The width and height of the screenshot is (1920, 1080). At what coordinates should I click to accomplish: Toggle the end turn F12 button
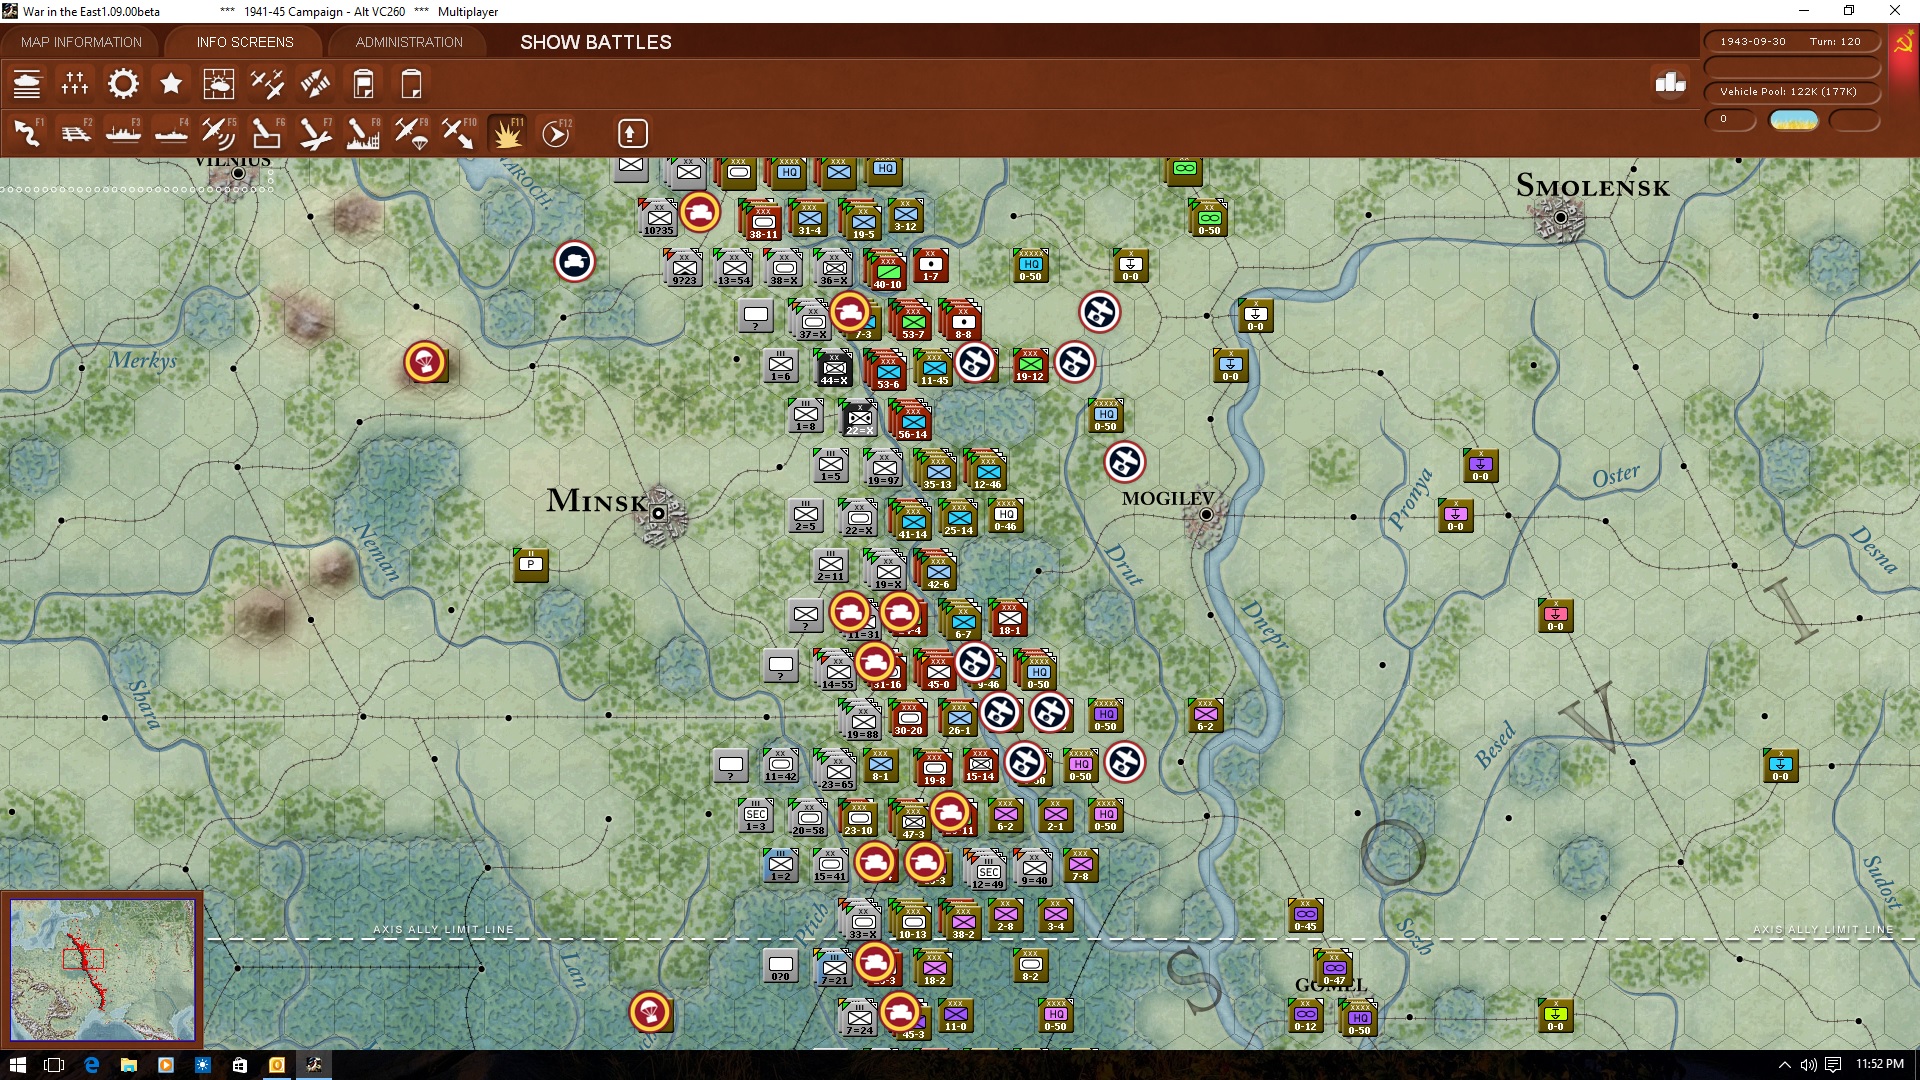[x=556, y=133]
